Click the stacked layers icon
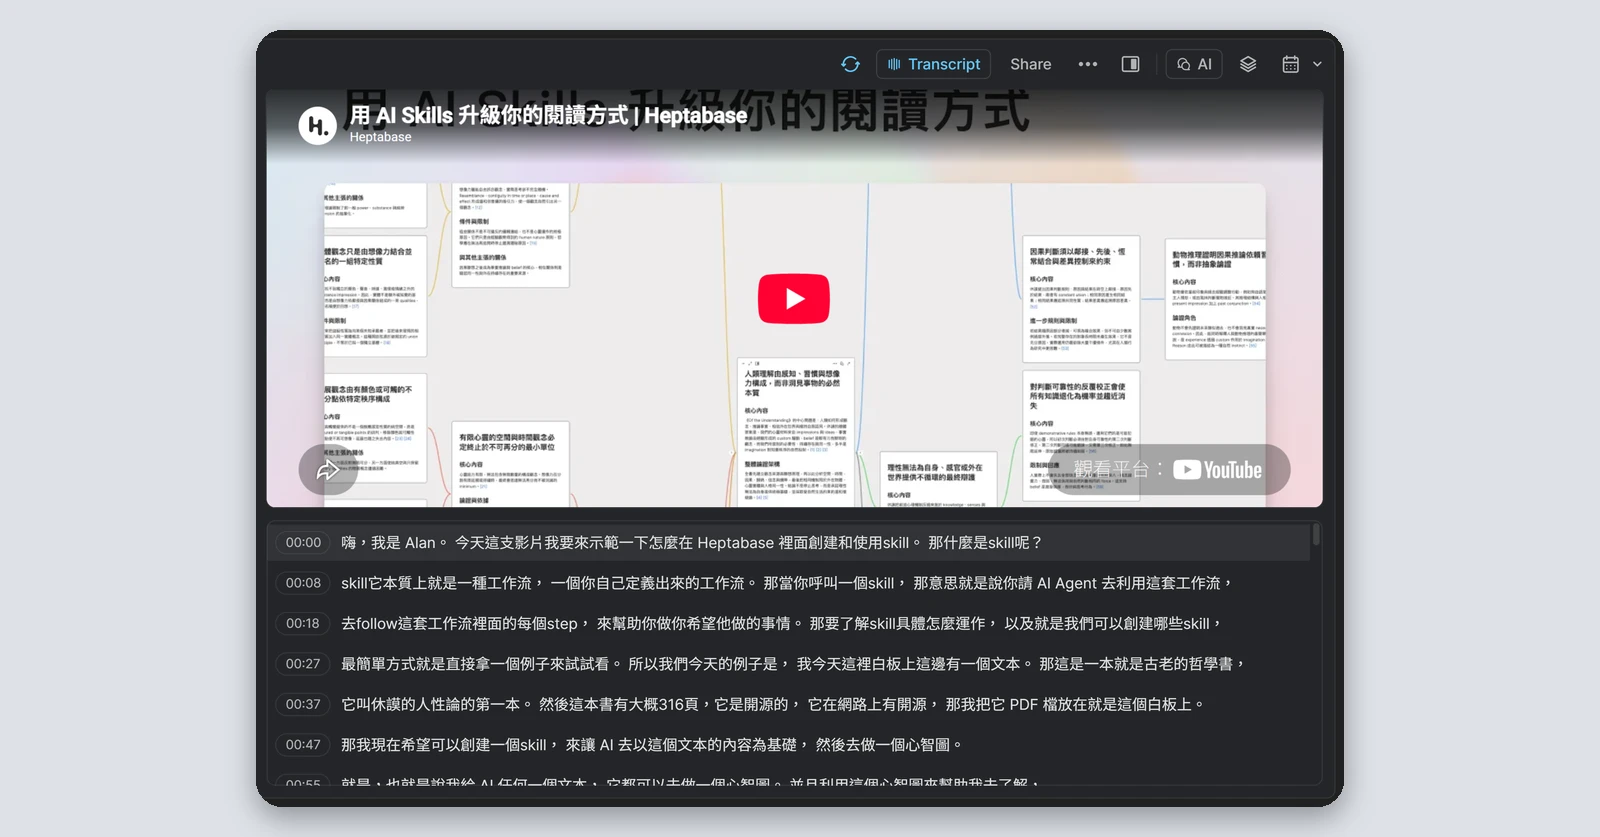 tap(1248, 64)
